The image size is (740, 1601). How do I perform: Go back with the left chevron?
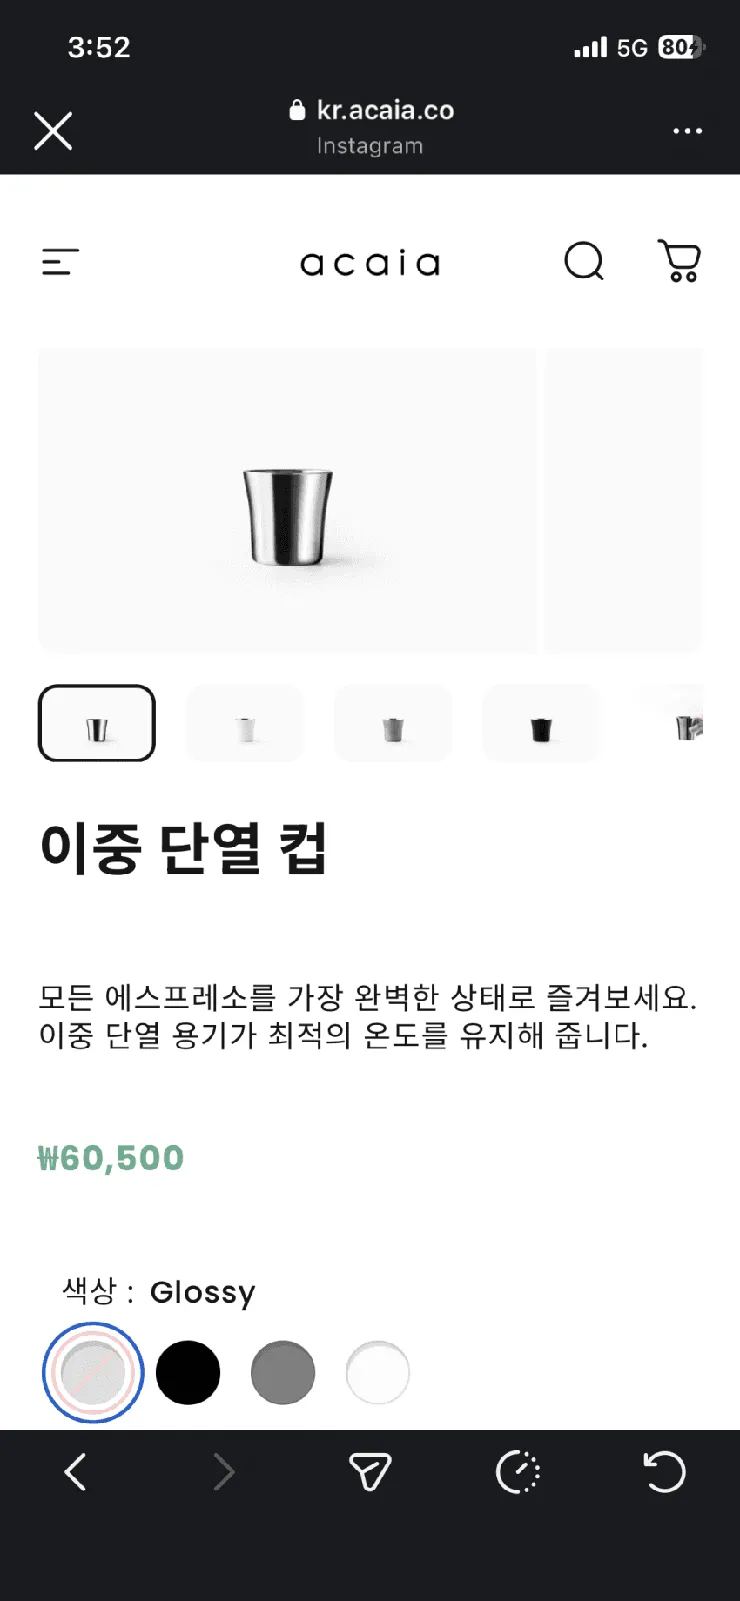pos(75,1472)
